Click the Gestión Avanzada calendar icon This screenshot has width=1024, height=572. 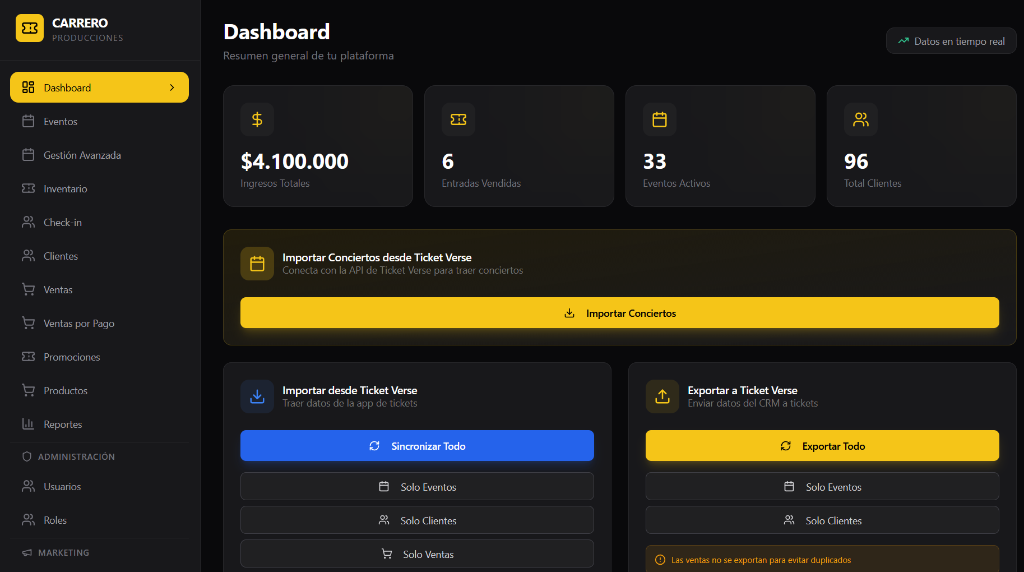coord(28,155)
